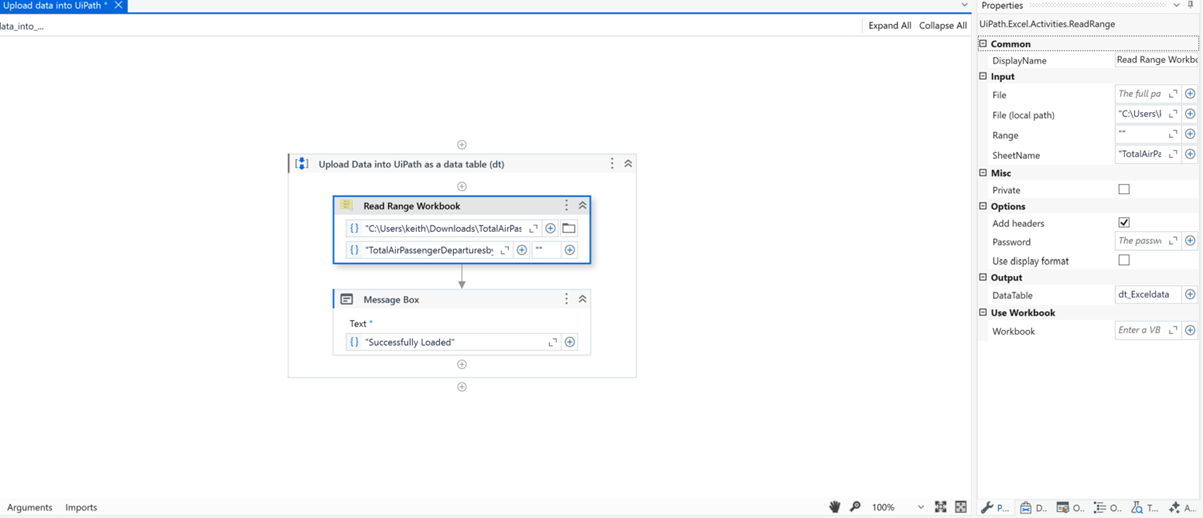Check the Use display format option

point(1124,261)
